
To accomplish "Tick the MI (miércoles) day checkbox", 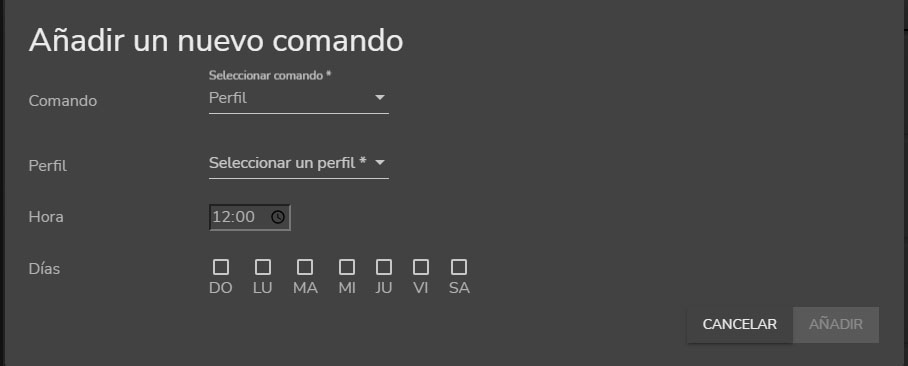I will tap(347, 267).
